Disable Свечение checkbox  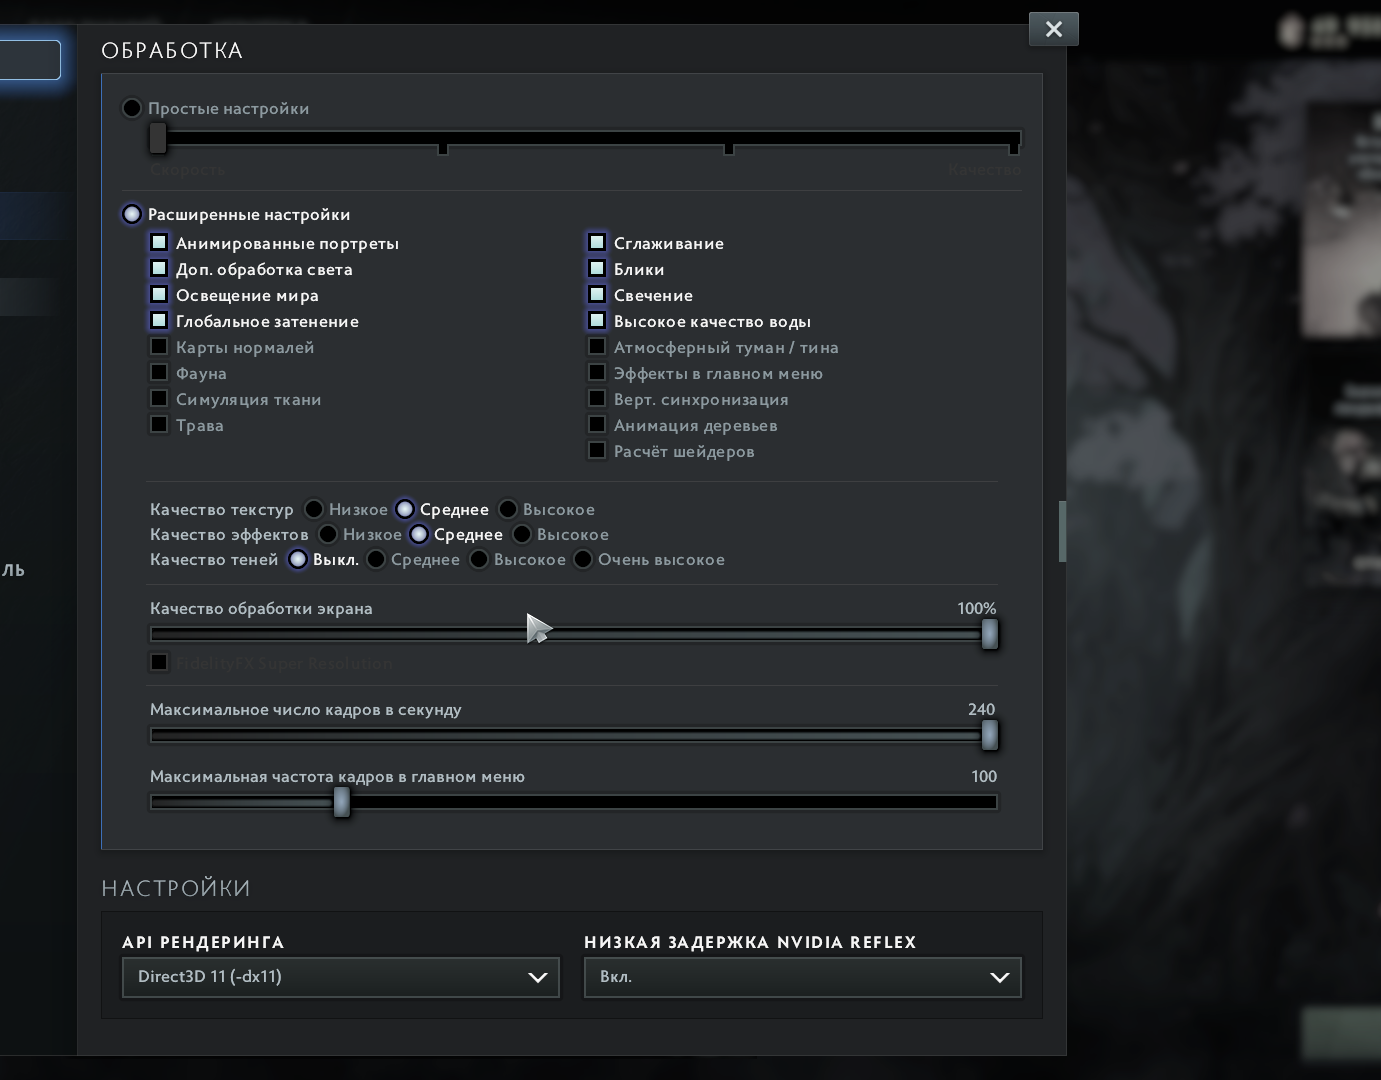pyautogui.click(x=597, y=294)
